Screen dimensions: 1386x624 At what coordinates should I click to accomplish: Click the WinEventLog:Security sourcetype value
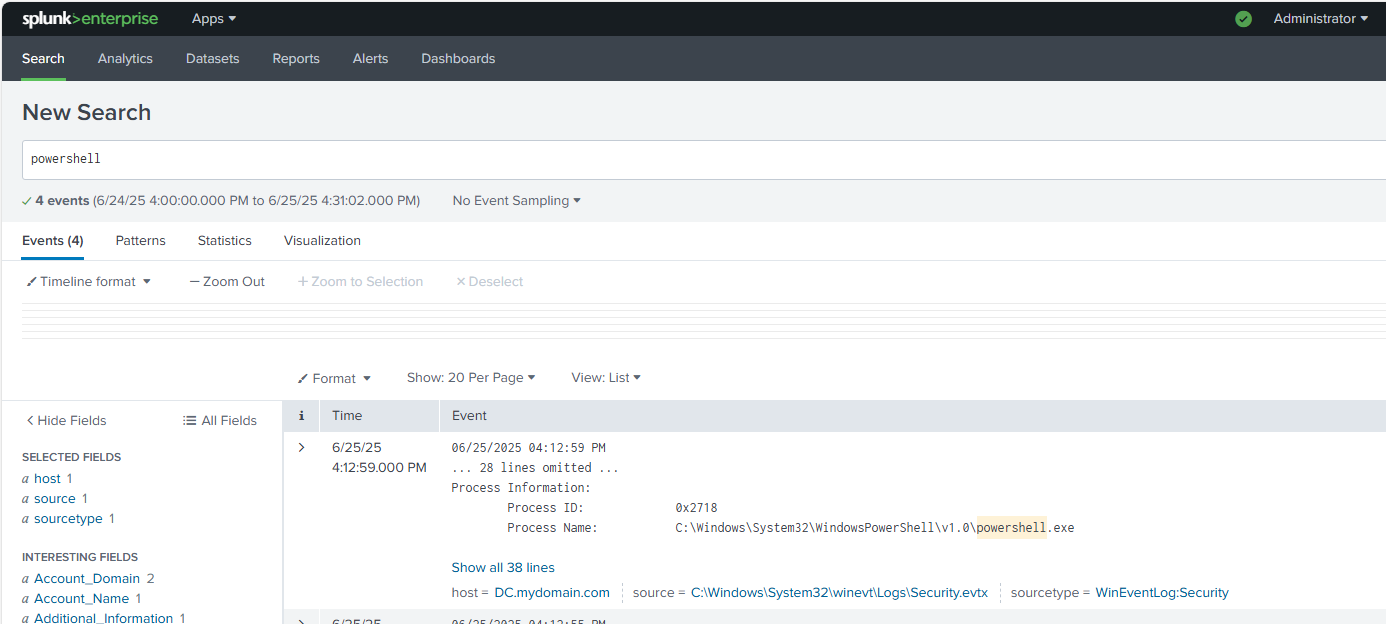(x=1162, y=593)
